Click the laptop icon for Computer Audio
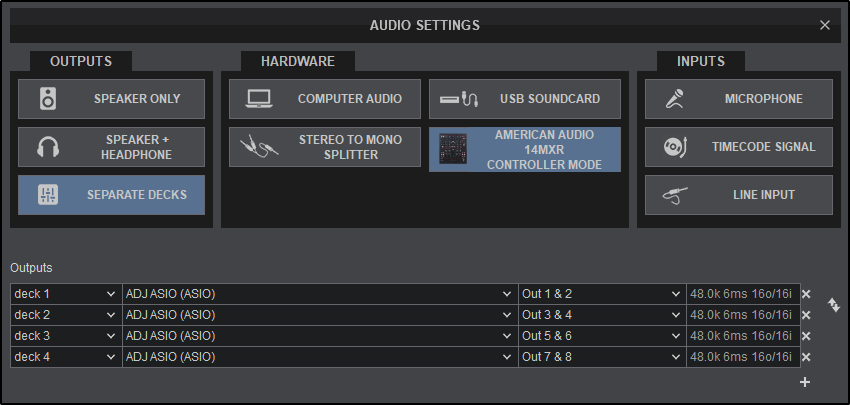Image resolution: width=850 pixels, height=405 pixels. (x=258, y=99)
